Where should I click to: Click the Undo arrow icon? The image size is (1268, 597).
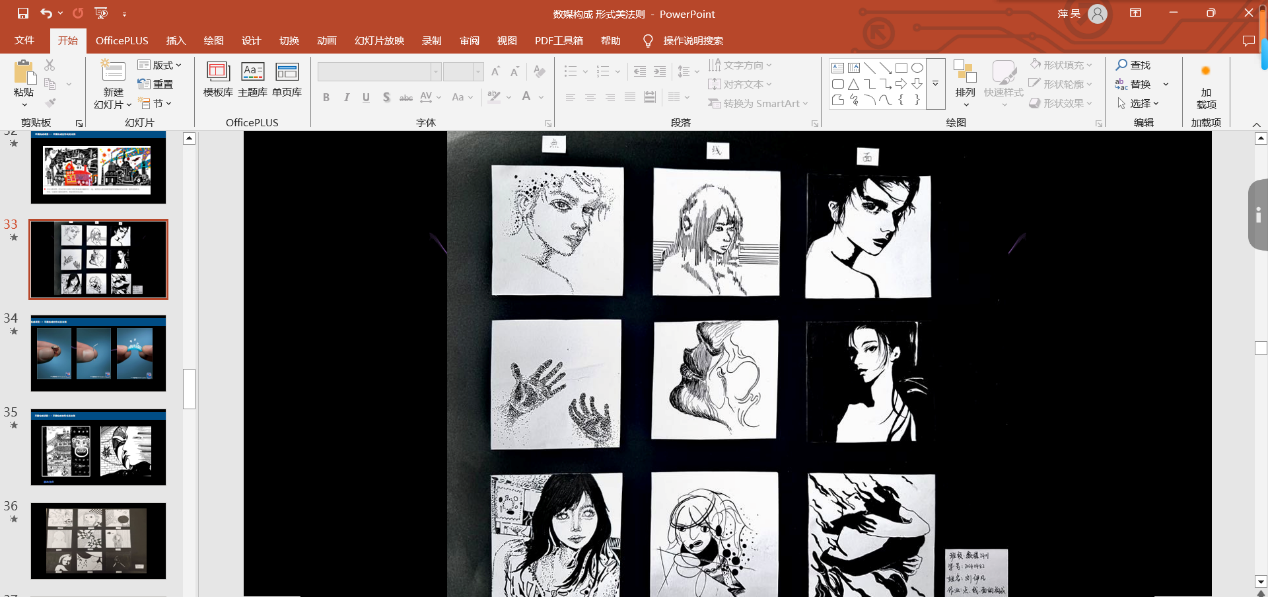[x=45, y=13]
